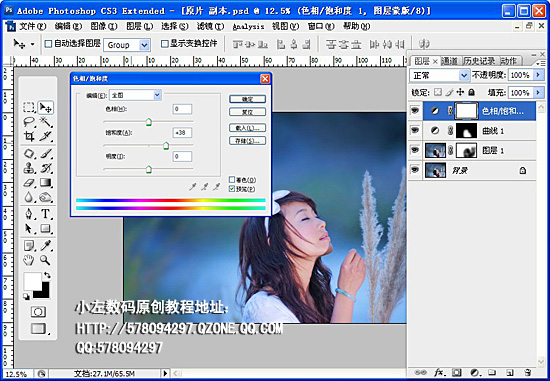Select the Move tool in toolbox

pos(46,107)
